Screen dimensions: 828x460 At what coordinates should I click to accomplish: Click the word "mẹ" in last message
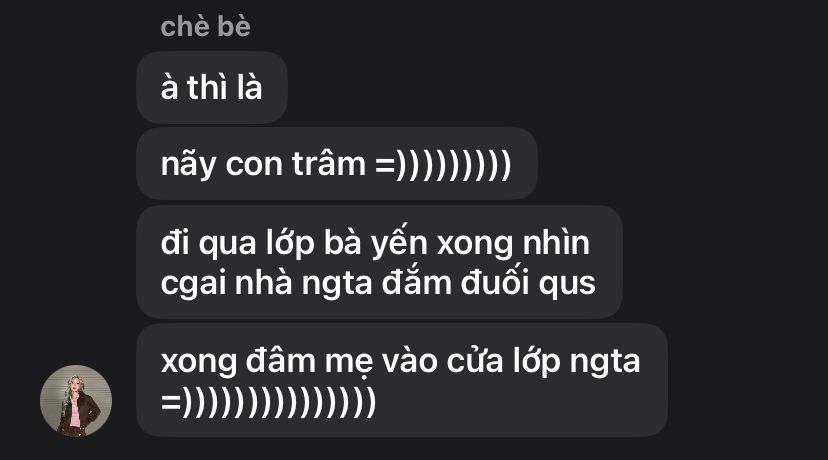tap(349, 363)
